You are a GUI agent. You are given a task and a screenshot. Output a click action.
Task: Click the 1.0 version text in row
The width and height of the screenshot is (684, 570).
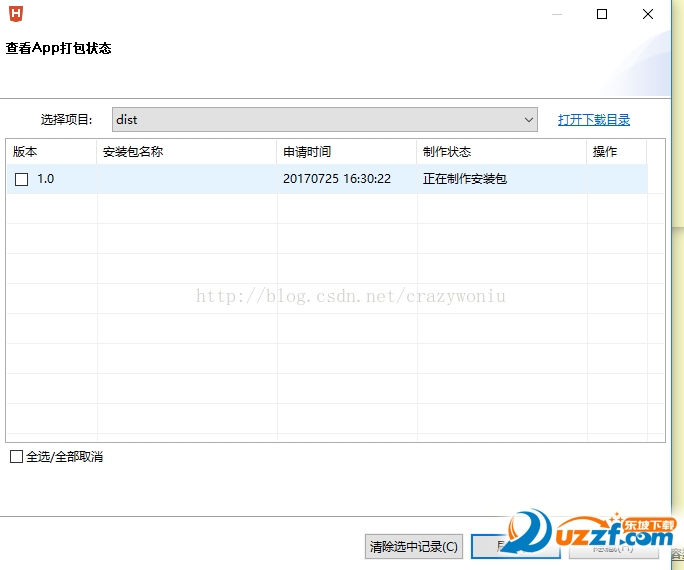click(x=46, y=180)
